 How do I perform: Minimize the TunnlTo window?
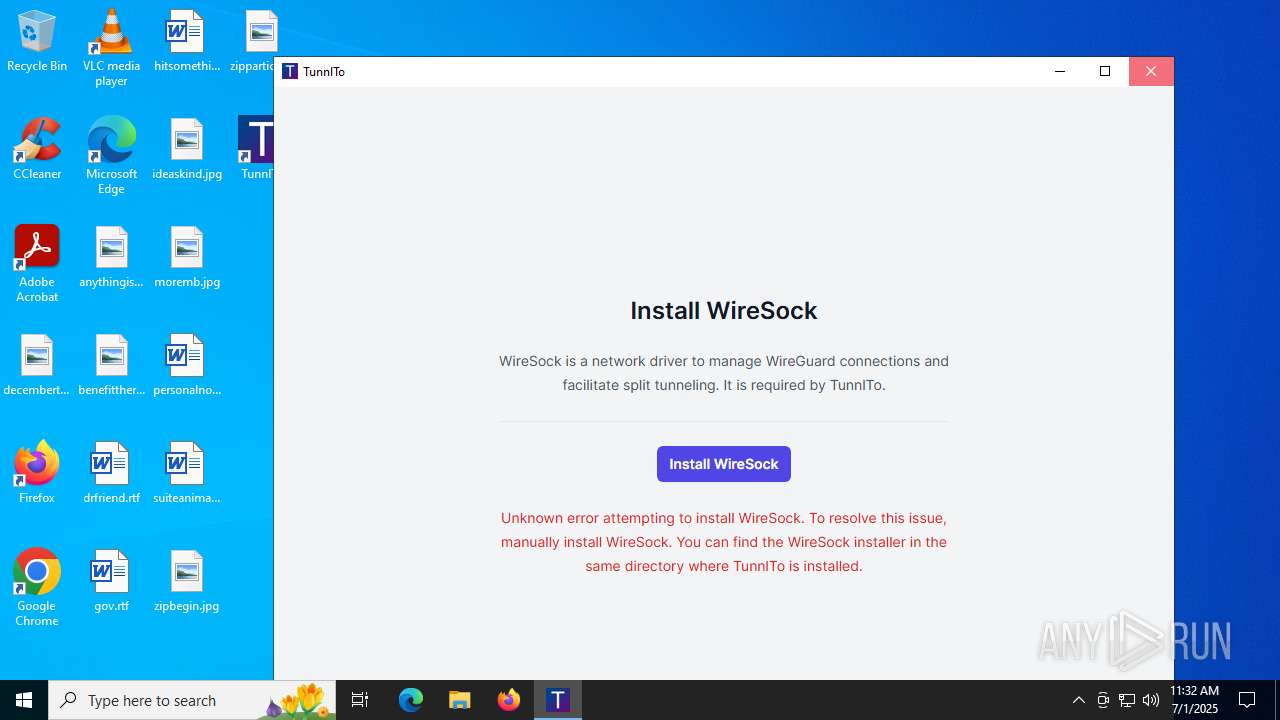[1060, 71]
